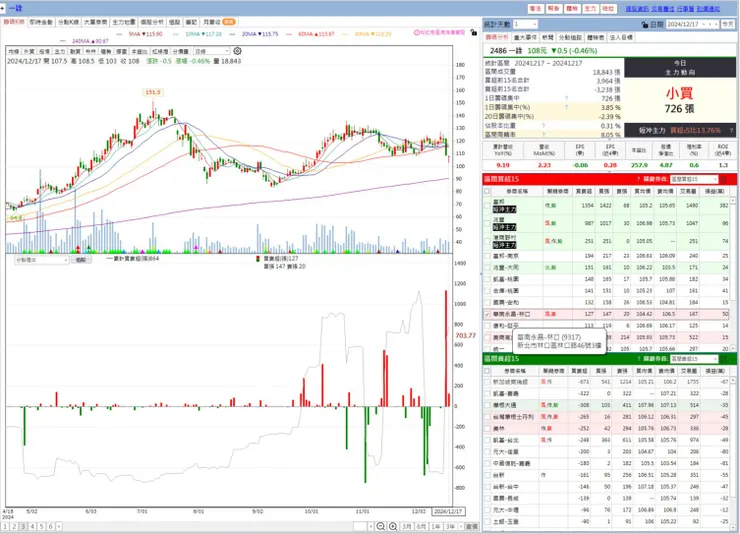Screen dimensions: 740x534
Task: Open the 月營收 tab
Action: pos(219,22)
